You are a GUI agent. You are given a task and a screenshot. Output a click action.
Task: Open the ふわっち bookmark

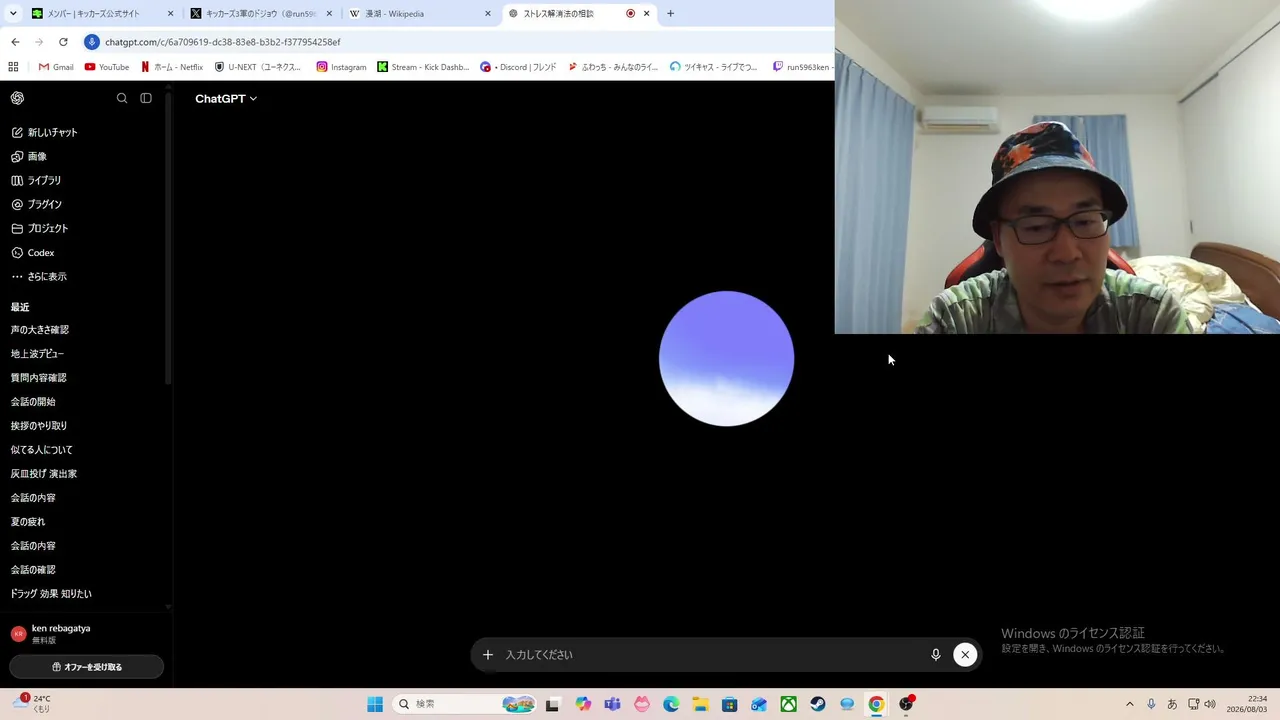[x=613, y=67]
